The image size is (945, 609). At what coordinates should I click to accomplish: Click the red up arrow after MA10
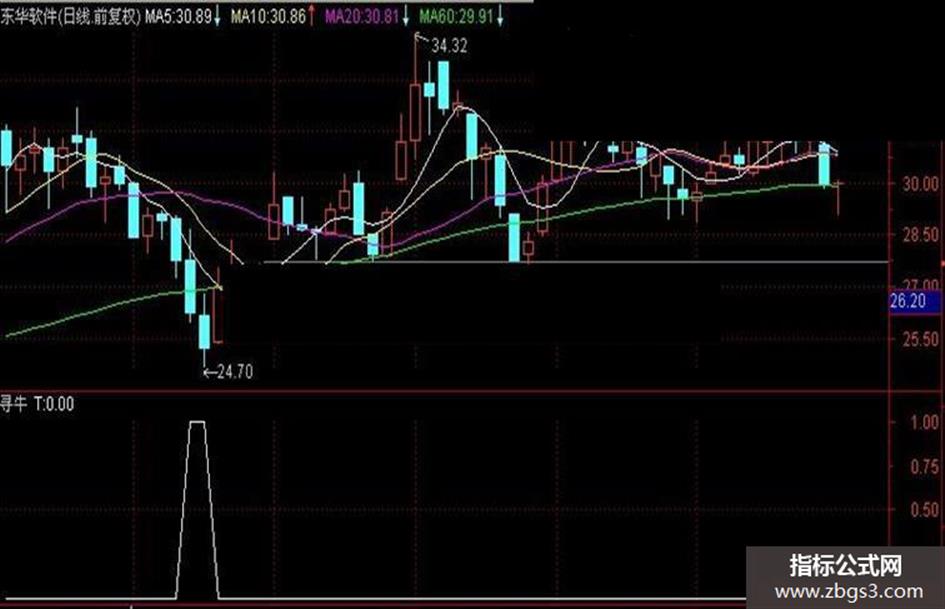pyautogui.click(x=311, y=16)
